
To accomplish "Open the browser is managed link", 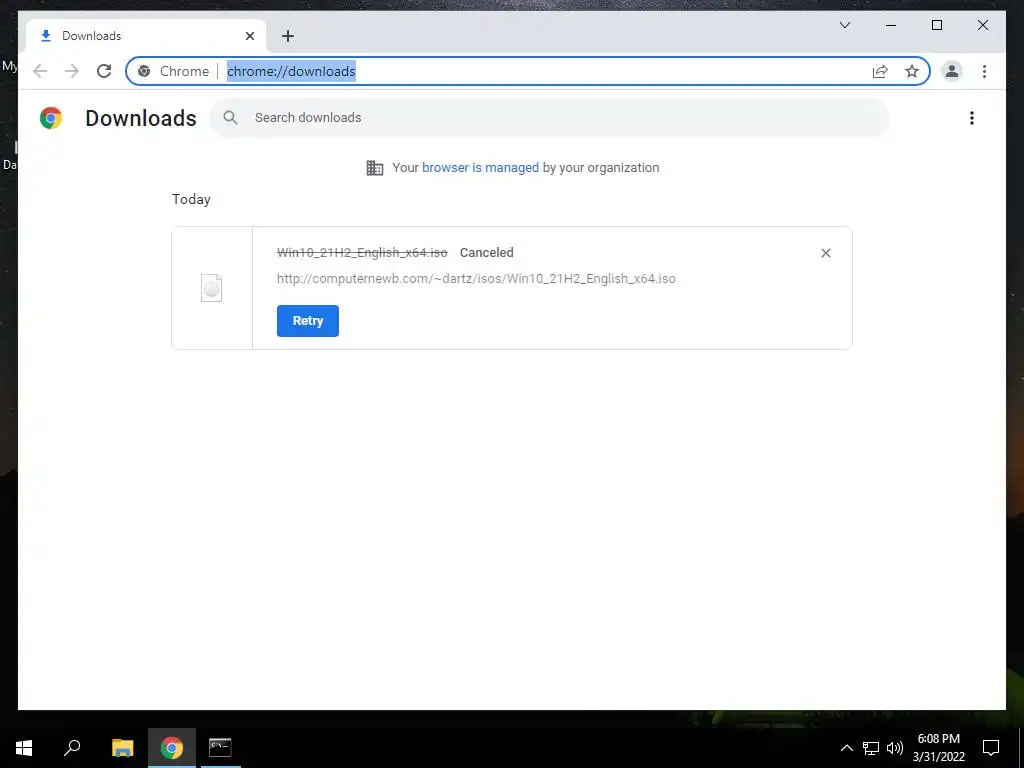I will pyautogui.click(x=480, y=168).
